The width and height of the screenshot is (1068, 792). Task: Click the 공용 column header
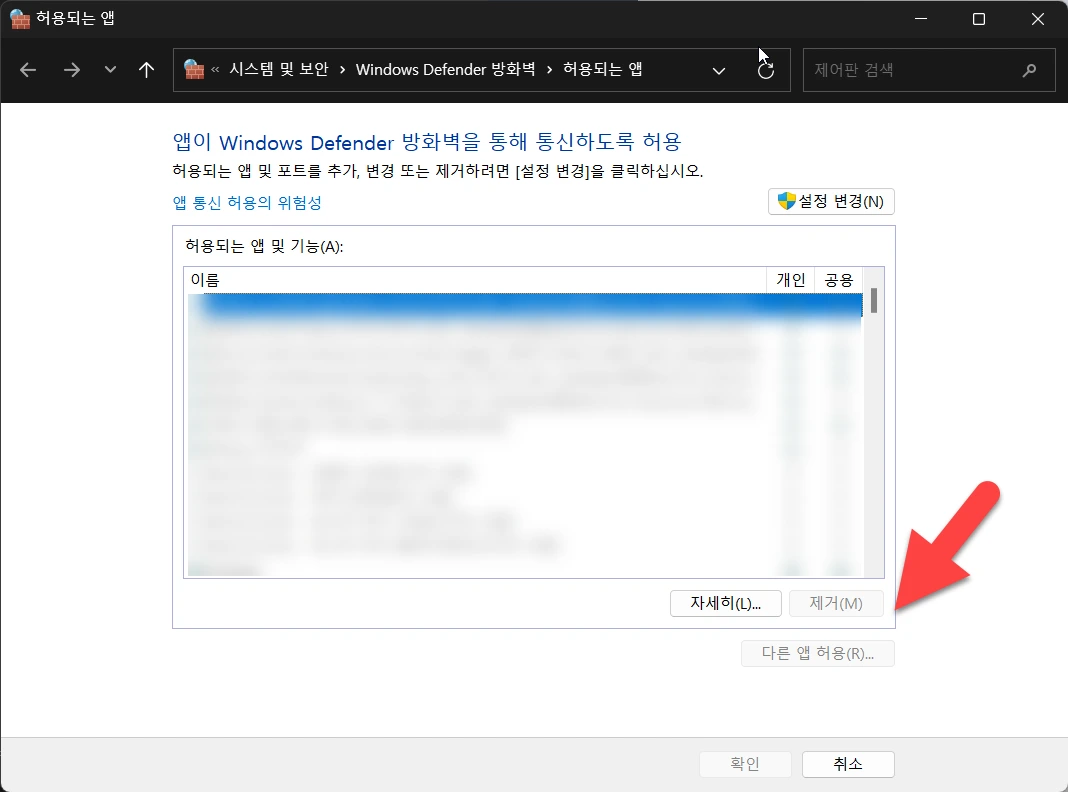tap(838, 280)
